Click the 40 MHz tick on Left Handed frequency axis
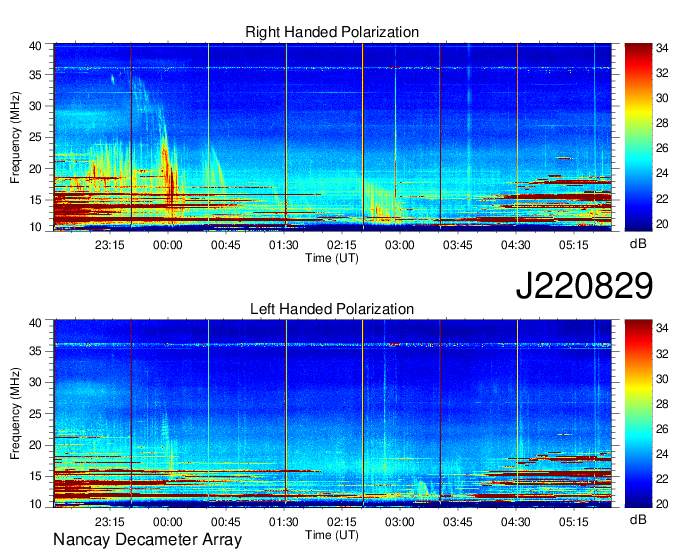The width and height of the screenshot is (680, 552). click(x=35, y=323)
